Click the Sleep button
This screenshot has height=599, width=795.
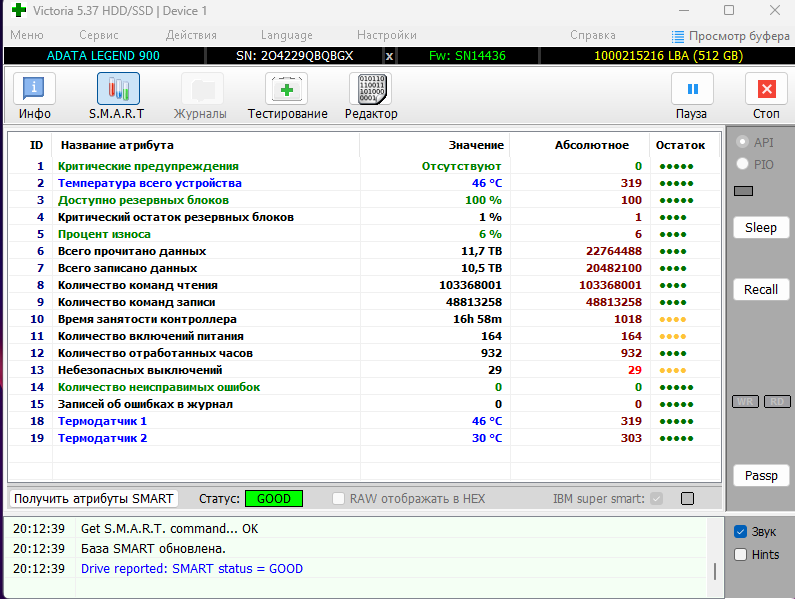click(x=761, y=228)
